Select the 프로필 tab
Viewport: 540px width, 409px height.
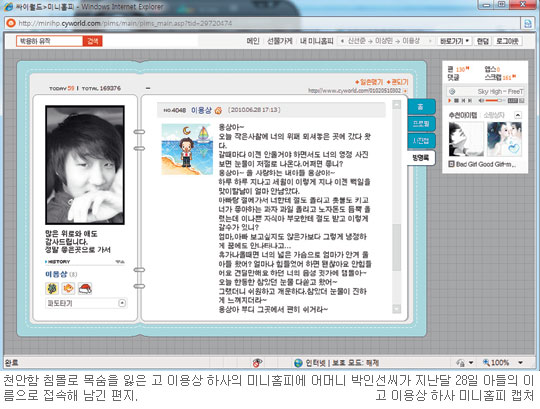pos(421,123)
